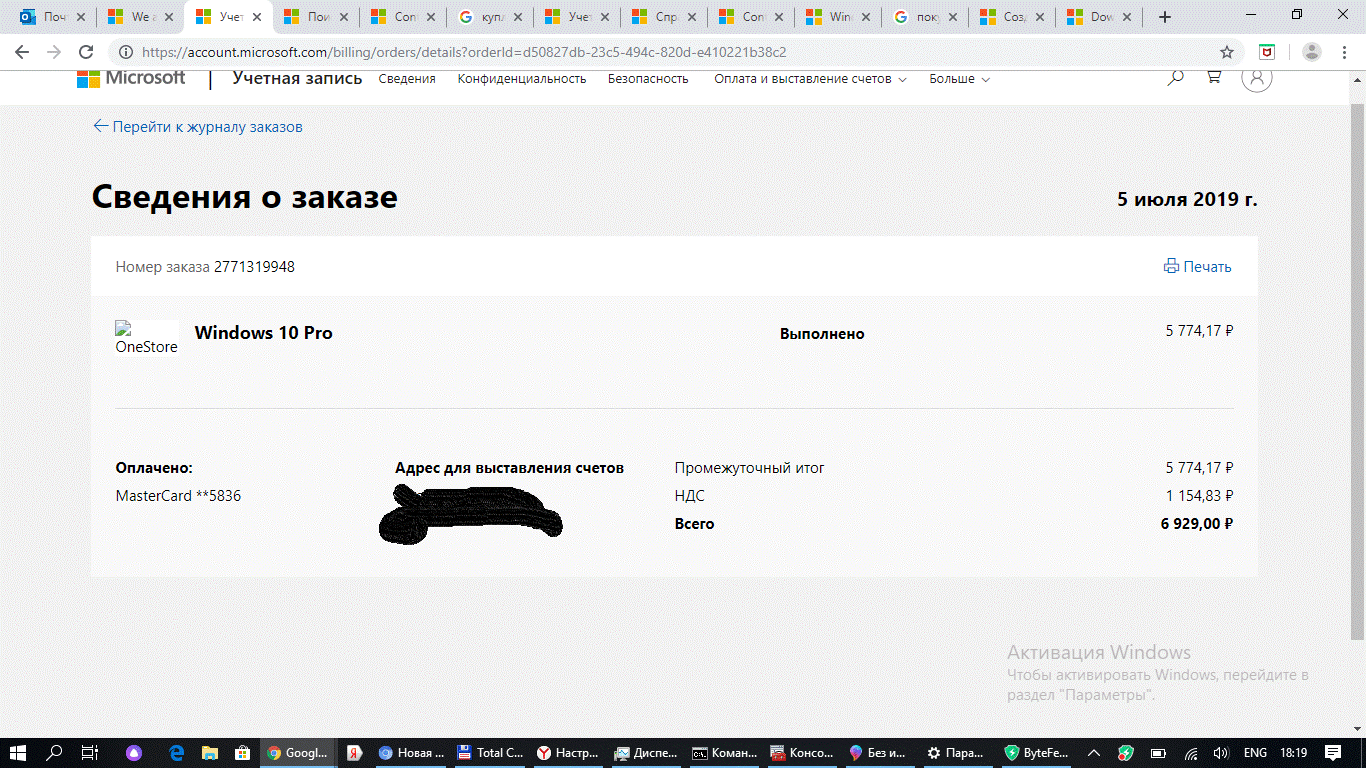Expand the Больше dropdown menu
The height and width of the screenshot is (768, 1366).
[959, 79]
